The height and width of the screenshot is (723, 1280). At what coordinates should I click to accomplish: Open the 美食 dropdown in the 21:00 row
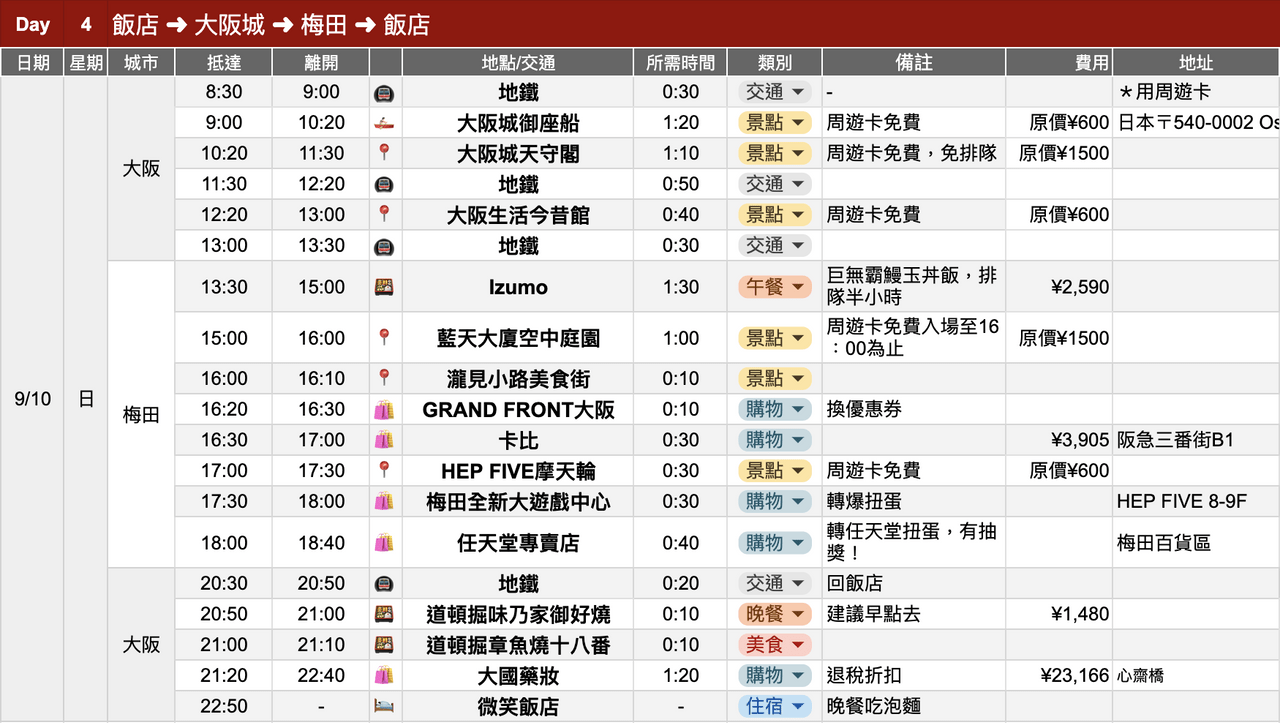tap(798, 645)
